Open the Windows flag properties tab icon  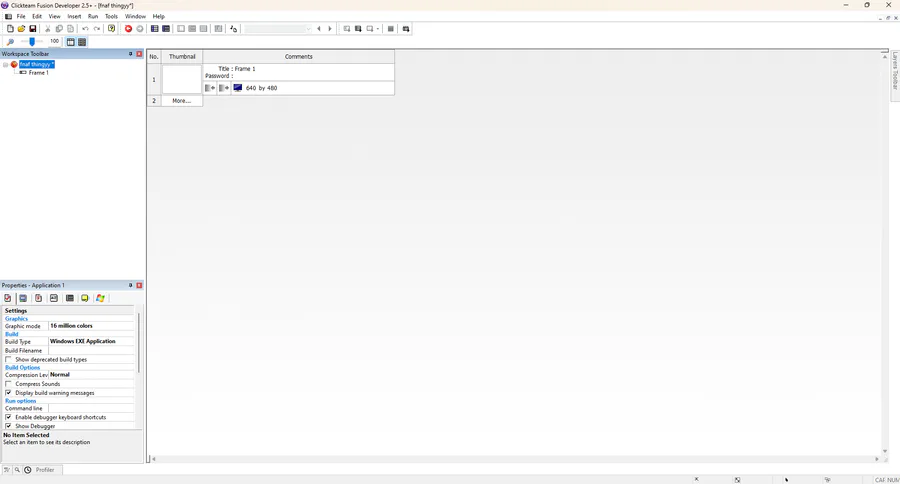100,298
